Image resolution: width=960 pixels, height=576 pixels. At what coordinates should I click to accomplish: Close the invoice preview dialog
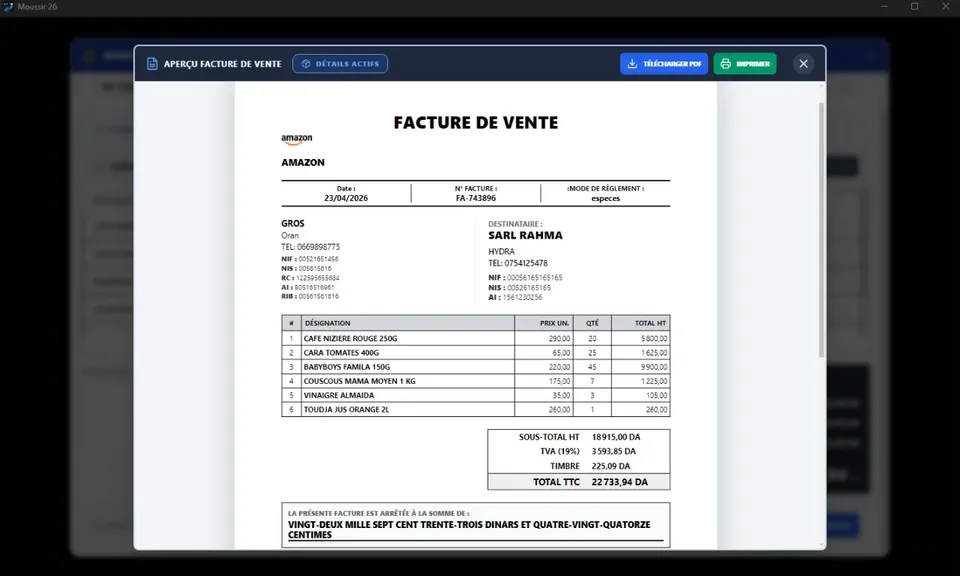(x=803, y=64)
